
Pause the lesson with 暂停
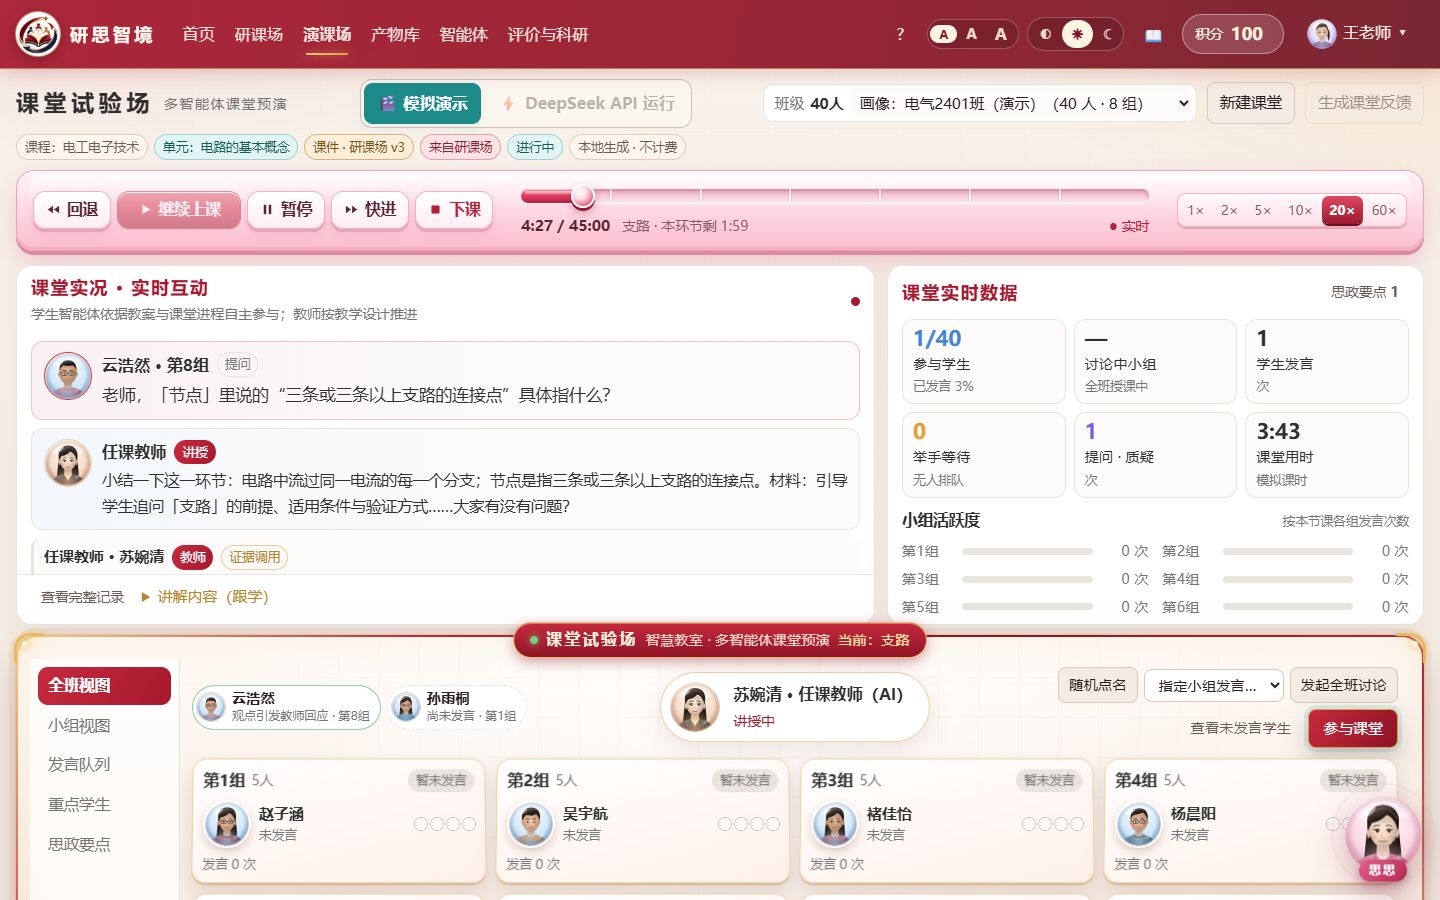(286, 210)
